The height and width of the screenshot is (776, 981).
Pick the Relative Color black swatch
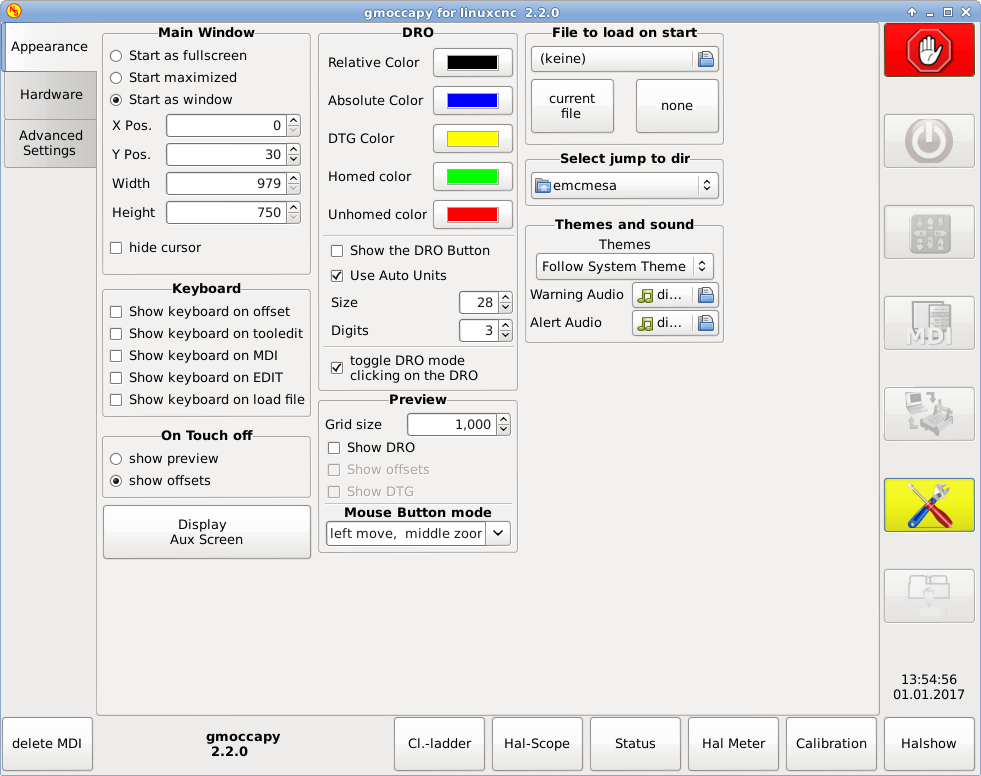[x=473, y=63]
